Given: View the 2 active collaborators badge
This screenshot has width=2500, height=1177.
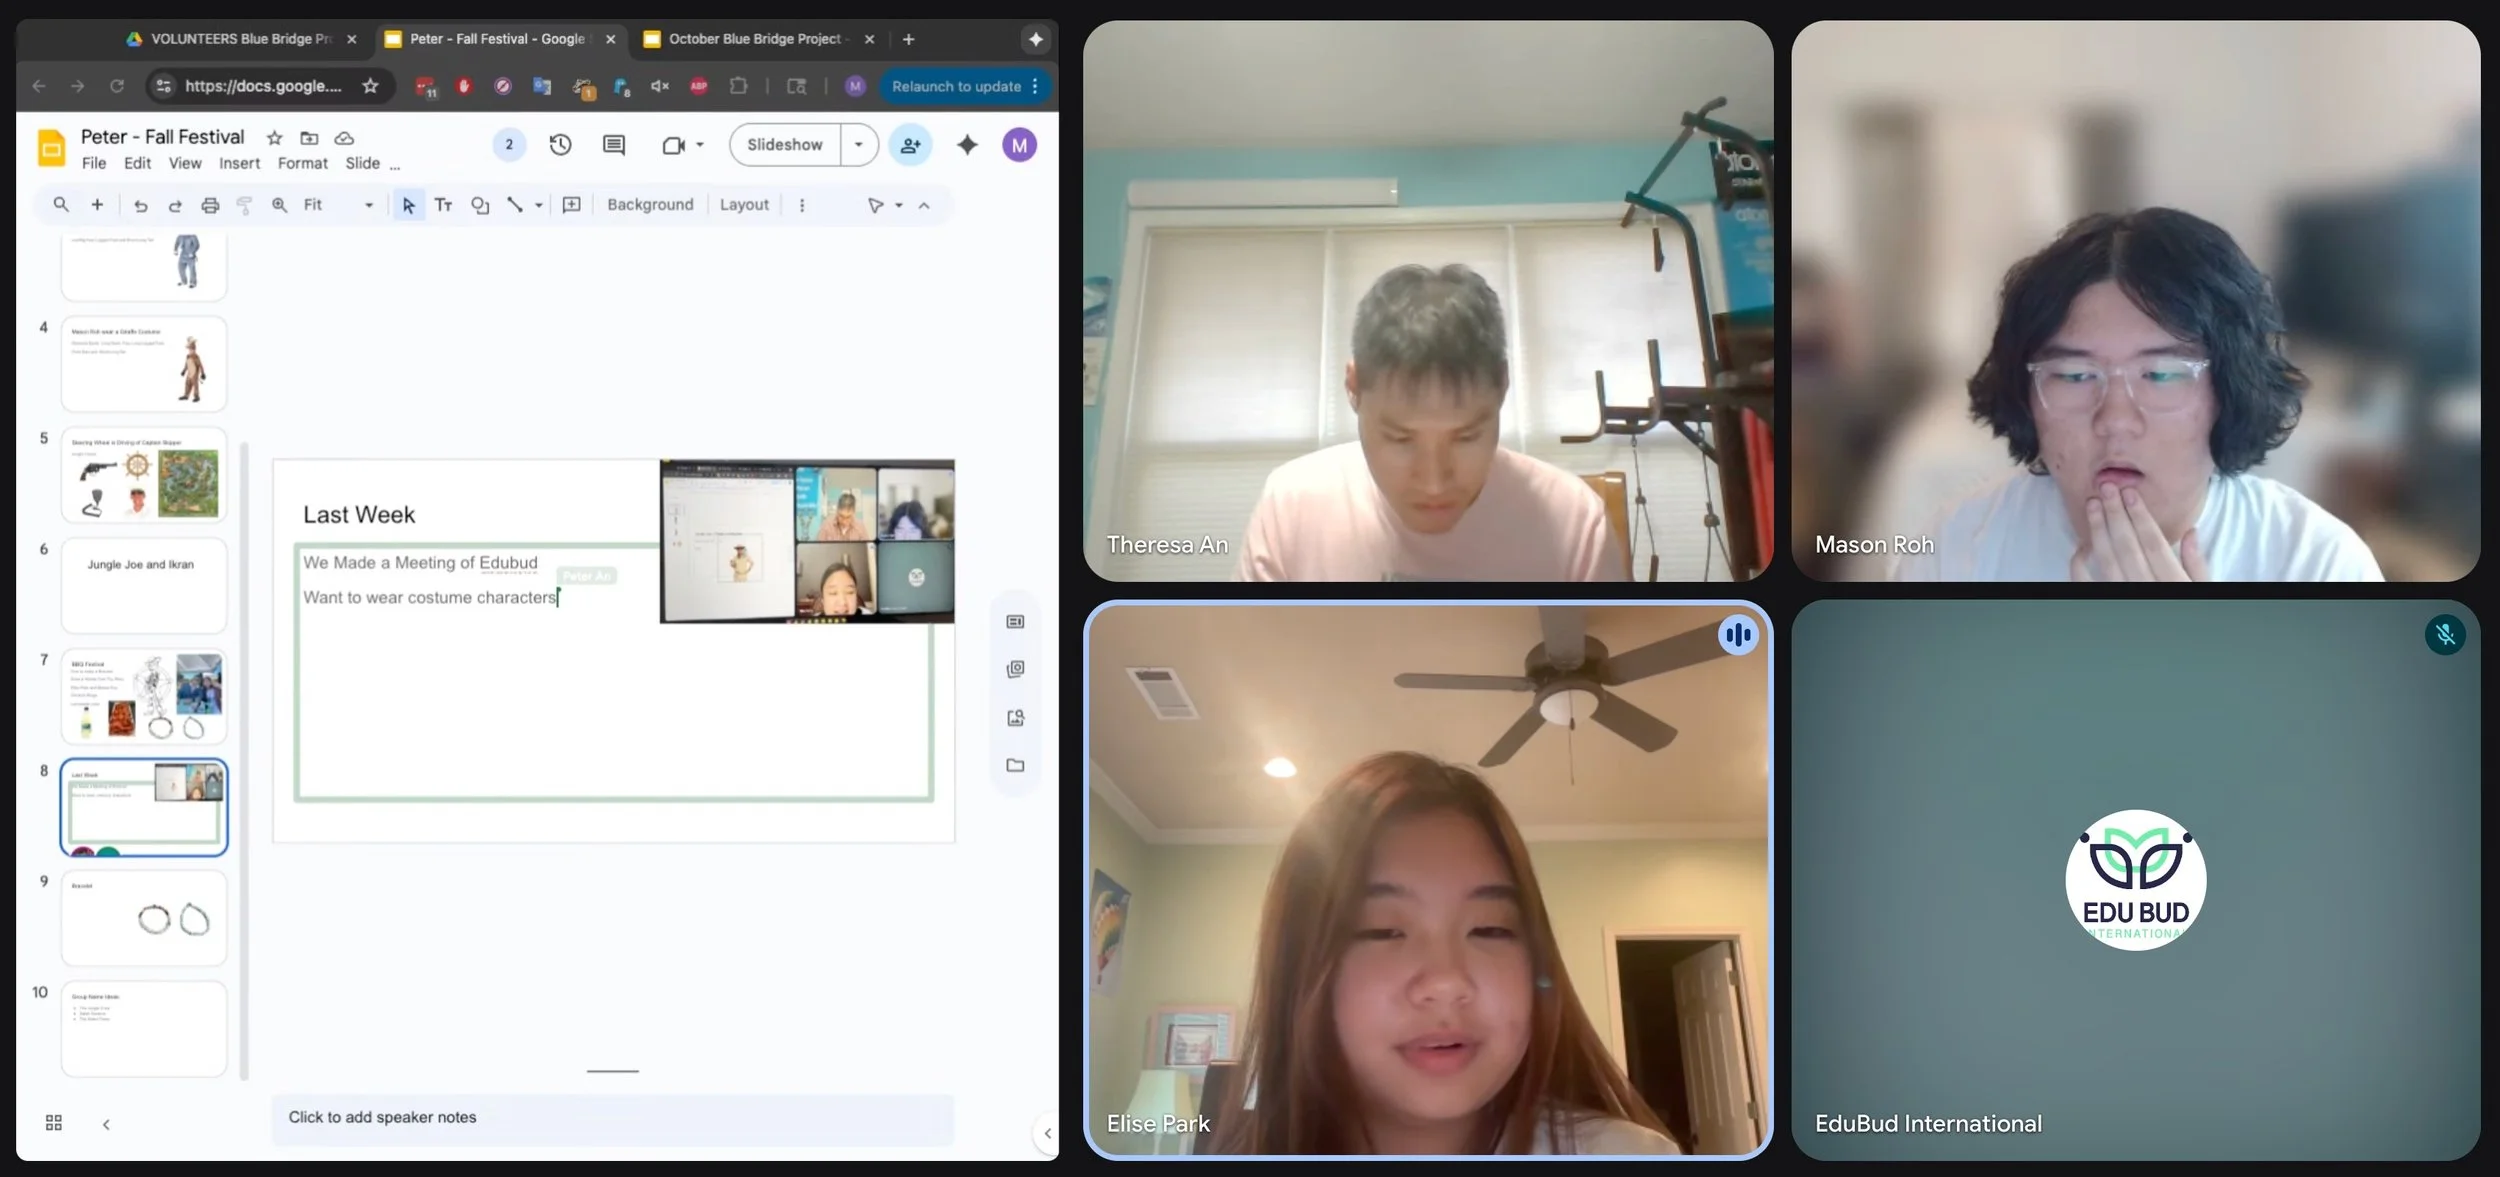Looking at the screenshot, I should [x=509, y=145].
